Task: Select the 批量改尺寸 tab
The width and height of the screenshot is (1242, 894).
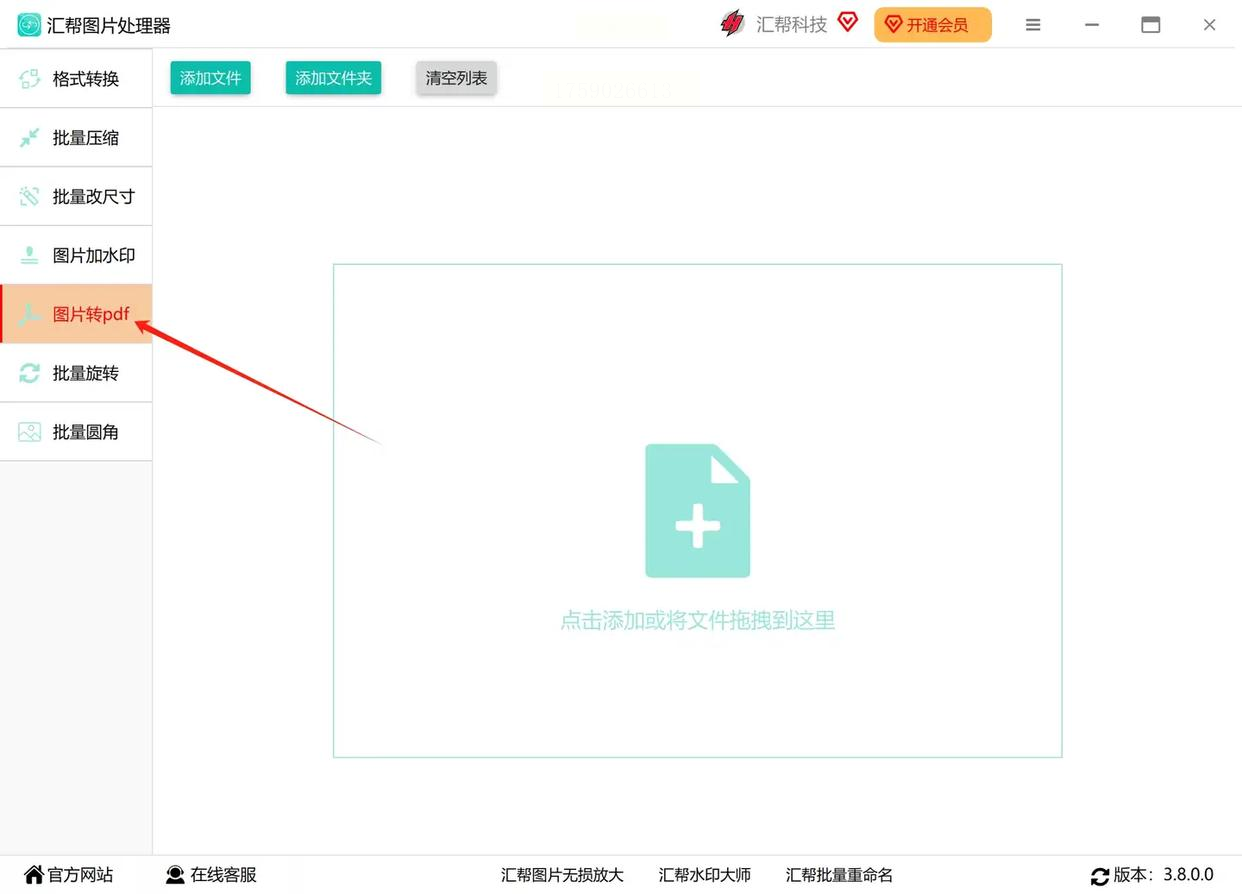Action: [x=76, y=197]
